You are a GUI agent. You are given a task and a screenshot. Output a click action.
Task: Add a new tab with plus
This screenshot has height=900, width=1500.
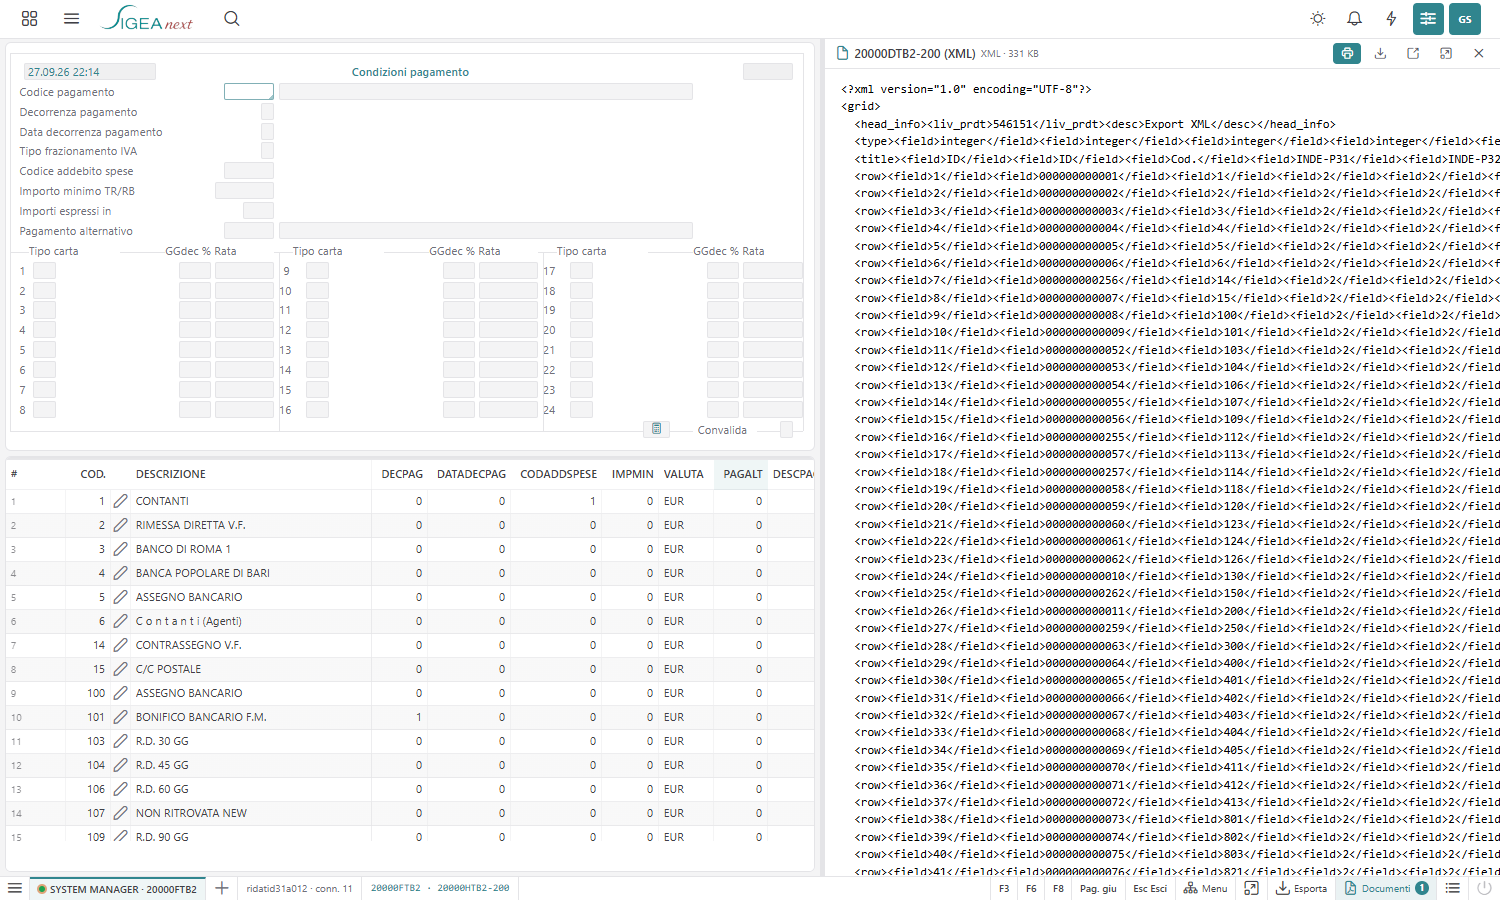[x=222, y=888]
